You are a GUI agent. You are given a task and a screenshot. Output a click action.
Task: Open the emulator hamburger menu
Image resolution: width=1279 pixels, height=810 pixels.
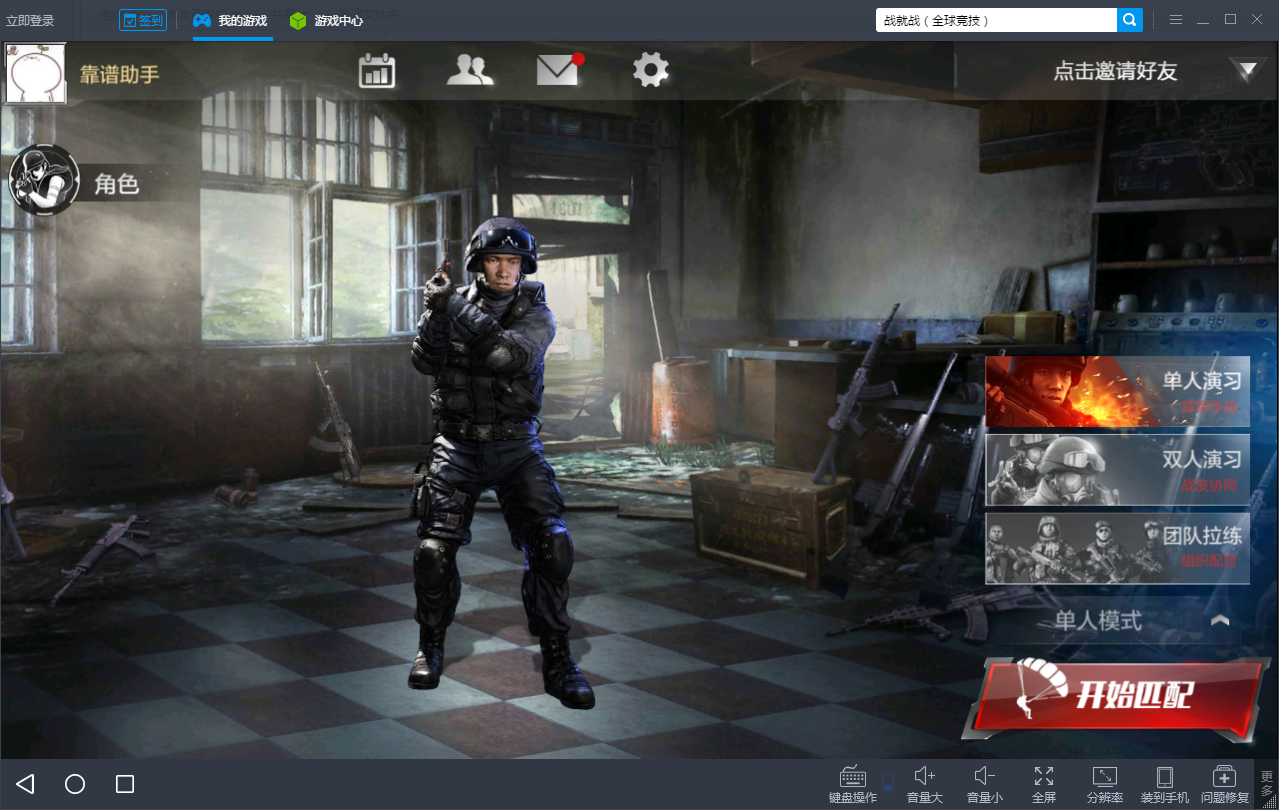[1176, 20]
